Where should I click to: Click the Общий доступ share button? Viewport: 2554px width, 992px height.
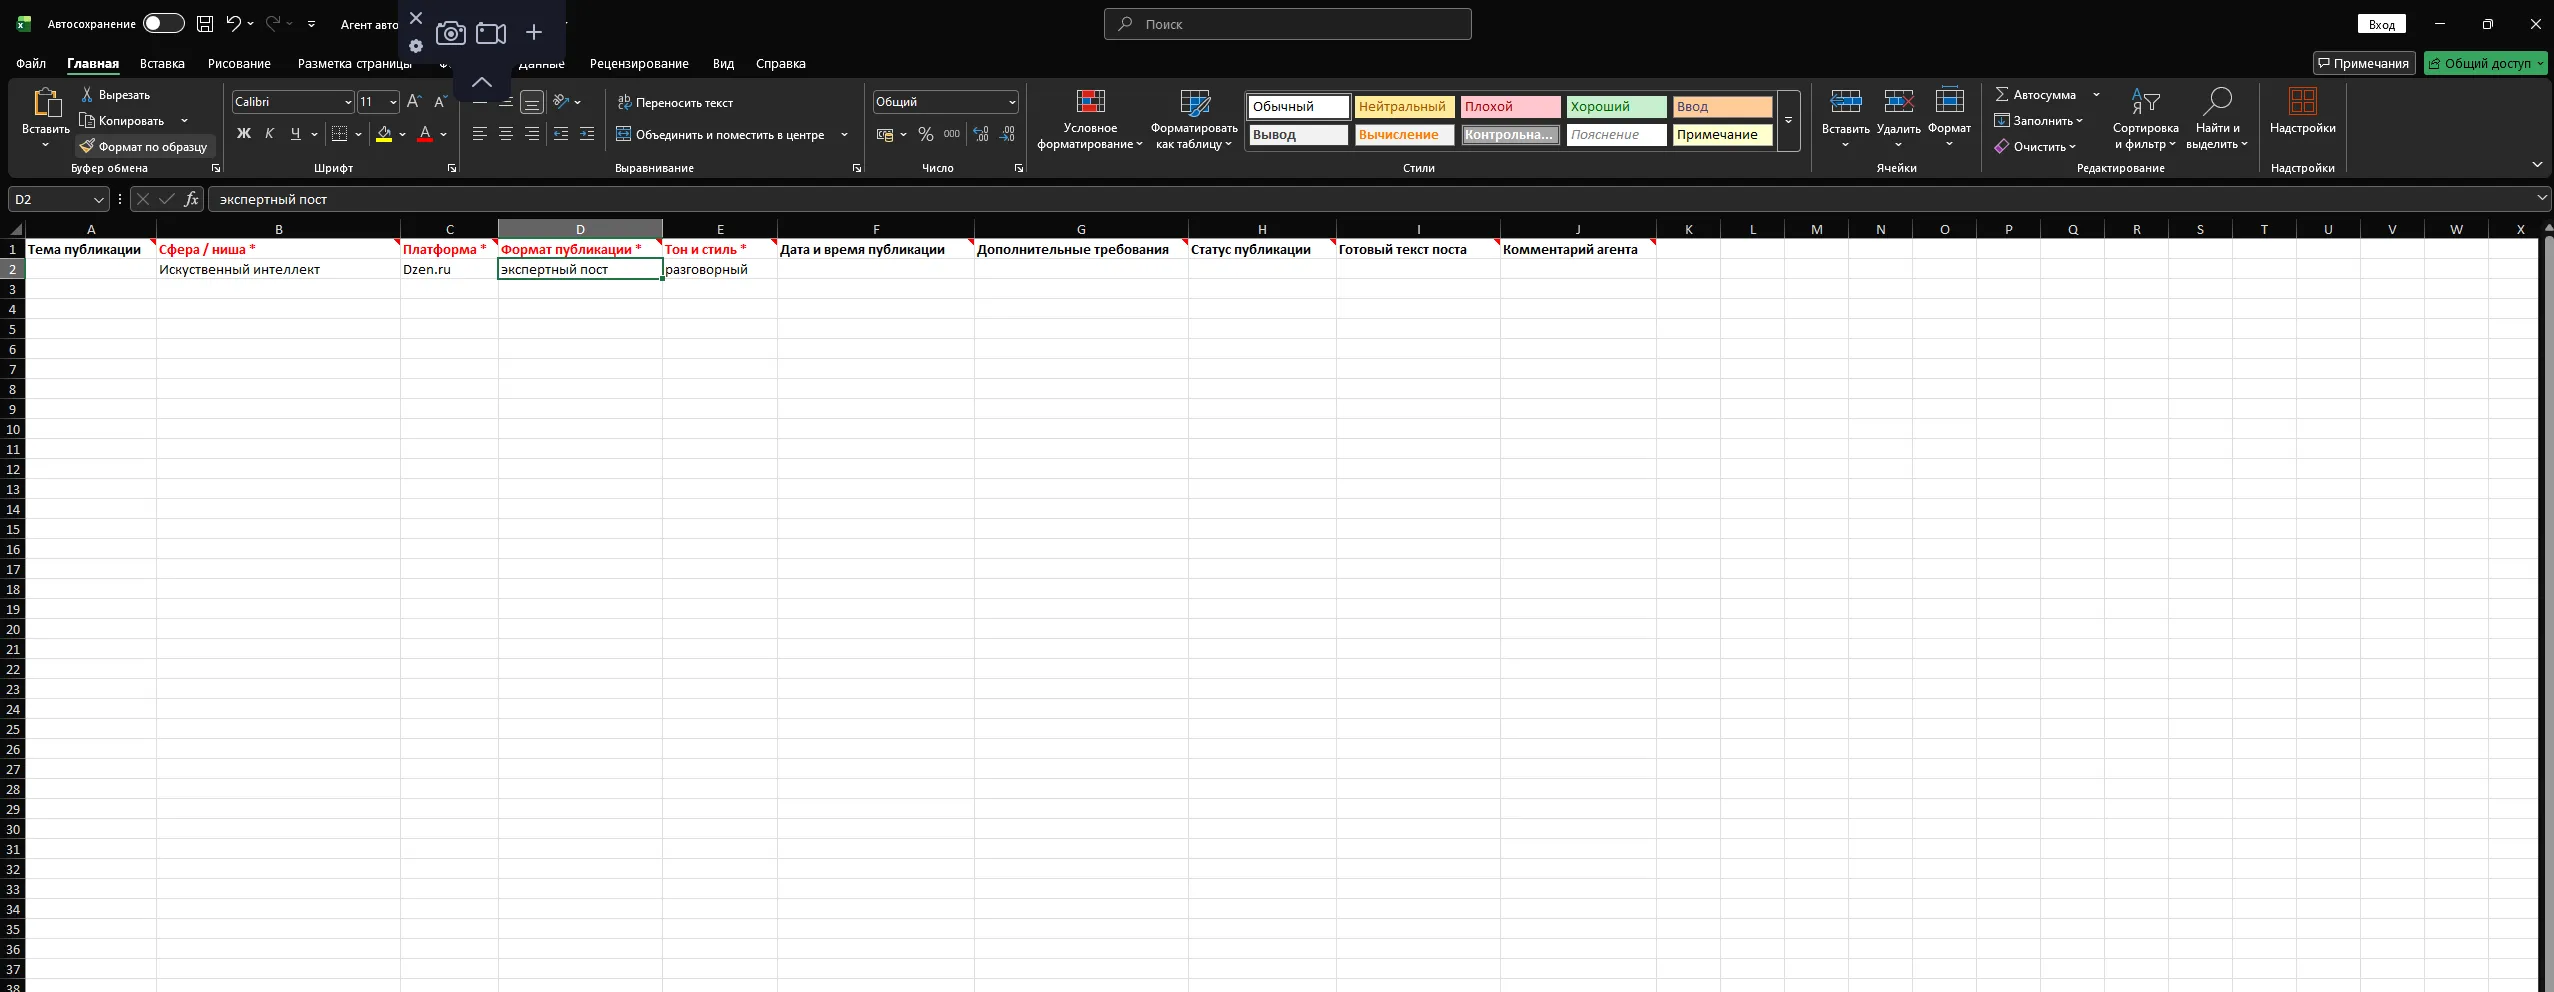pyautogui.click(x=2485, y=63)
